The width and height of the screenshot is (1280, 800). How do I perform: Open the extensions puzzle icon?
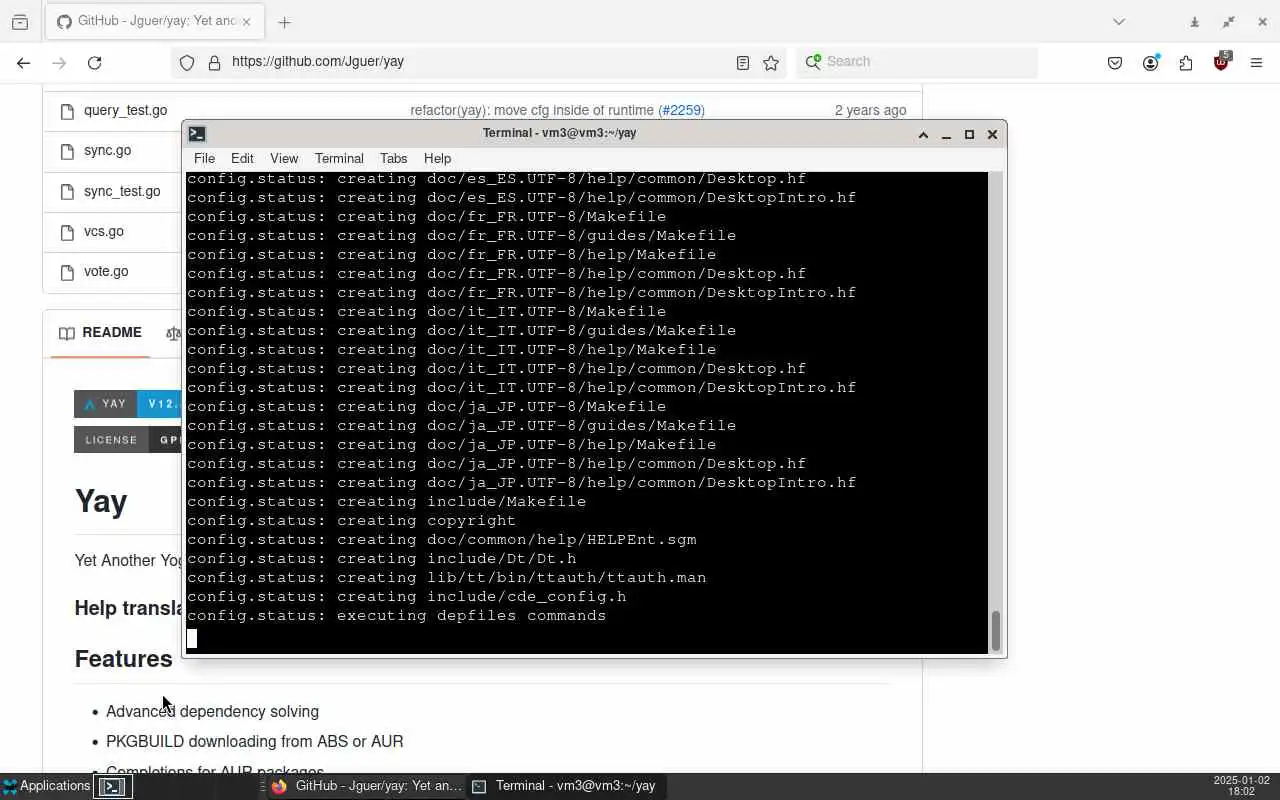tap(1186, 62)
